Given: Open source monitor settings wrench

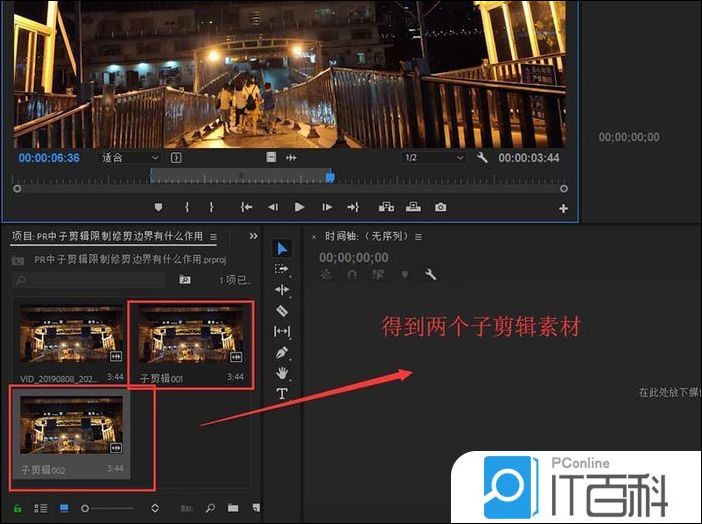Looking at the screenshot, I should pos(482,158).
